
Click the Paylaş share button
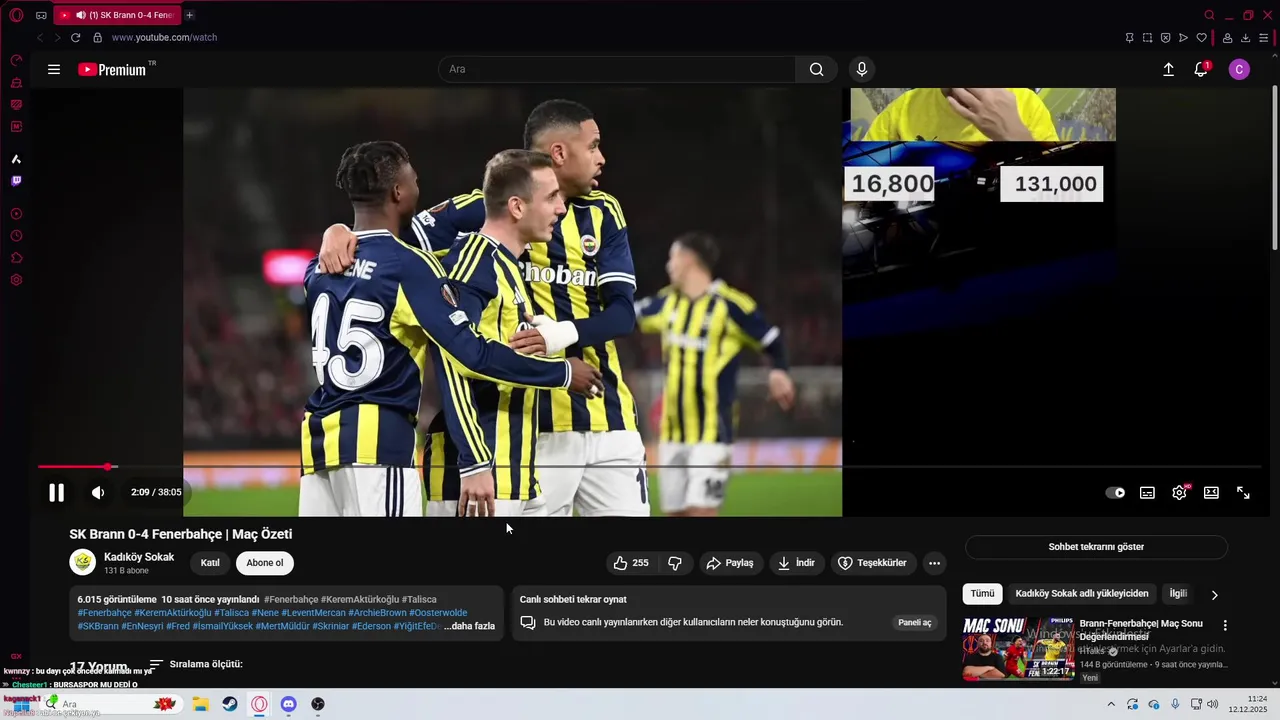pyautogui.click(x=730, y=563)
